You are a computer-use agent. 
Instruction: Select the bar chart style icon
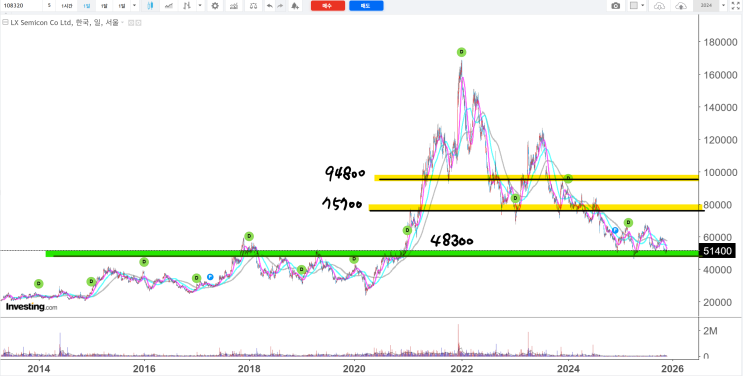[188, 6]
